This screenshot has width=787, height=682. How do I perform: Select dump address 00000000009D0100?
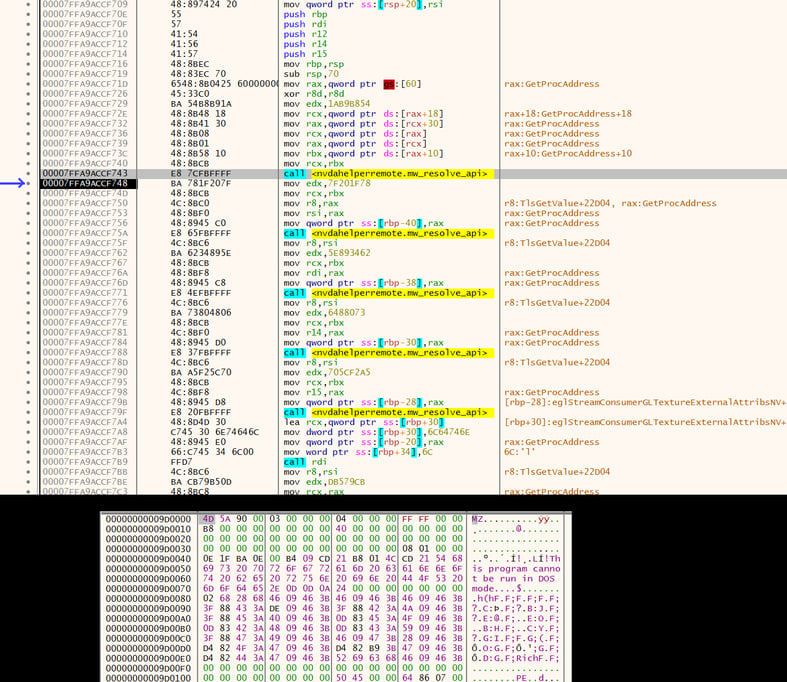149,678
